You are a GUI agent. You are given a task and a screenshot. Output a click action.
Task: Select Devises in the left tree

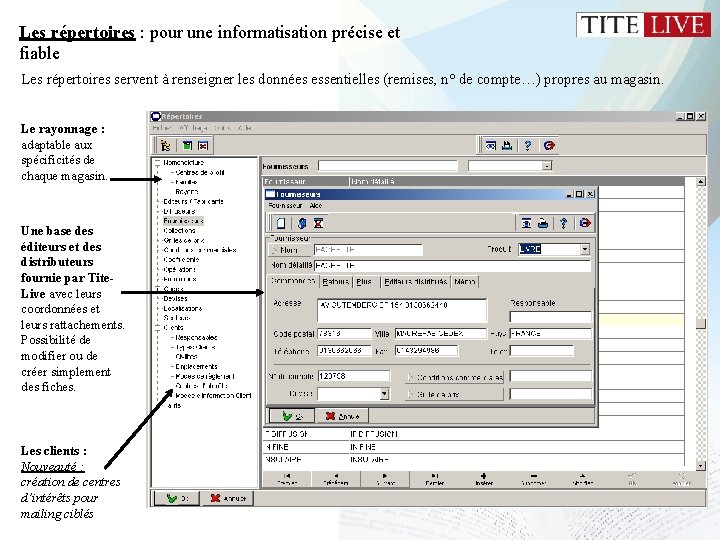(175, 298)
